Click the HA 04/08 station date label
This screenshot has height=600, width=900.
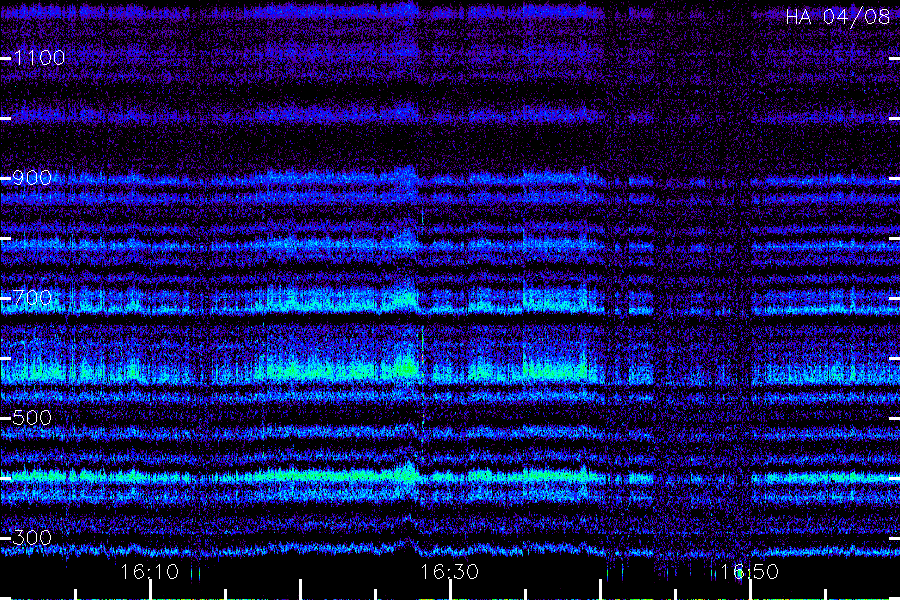tap(837, 17)
